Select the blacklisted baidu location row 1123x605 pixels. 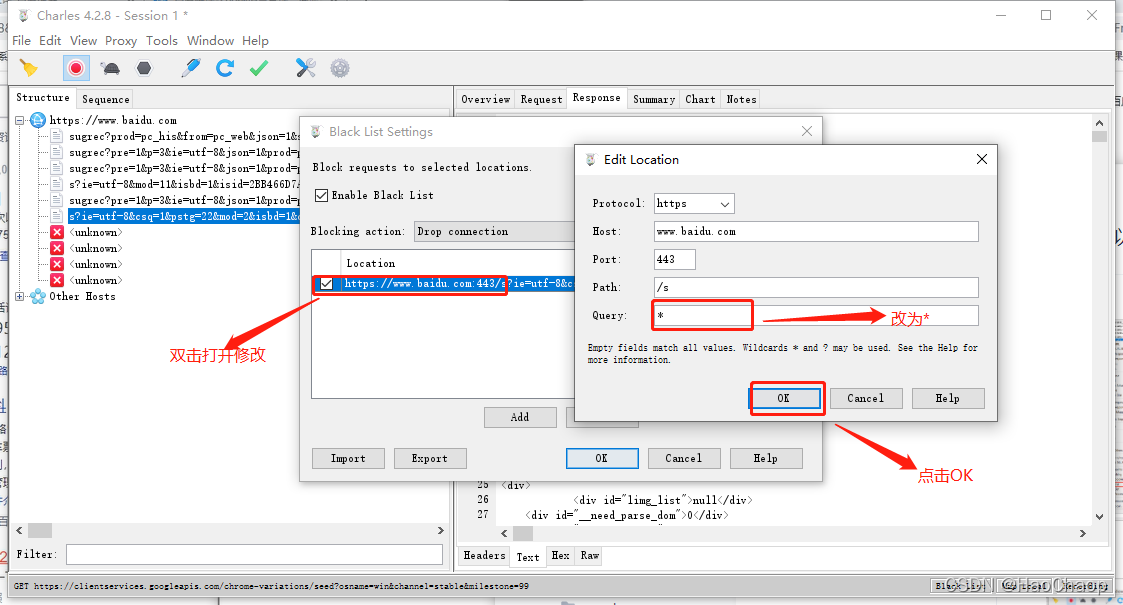[x=444, y=284]
